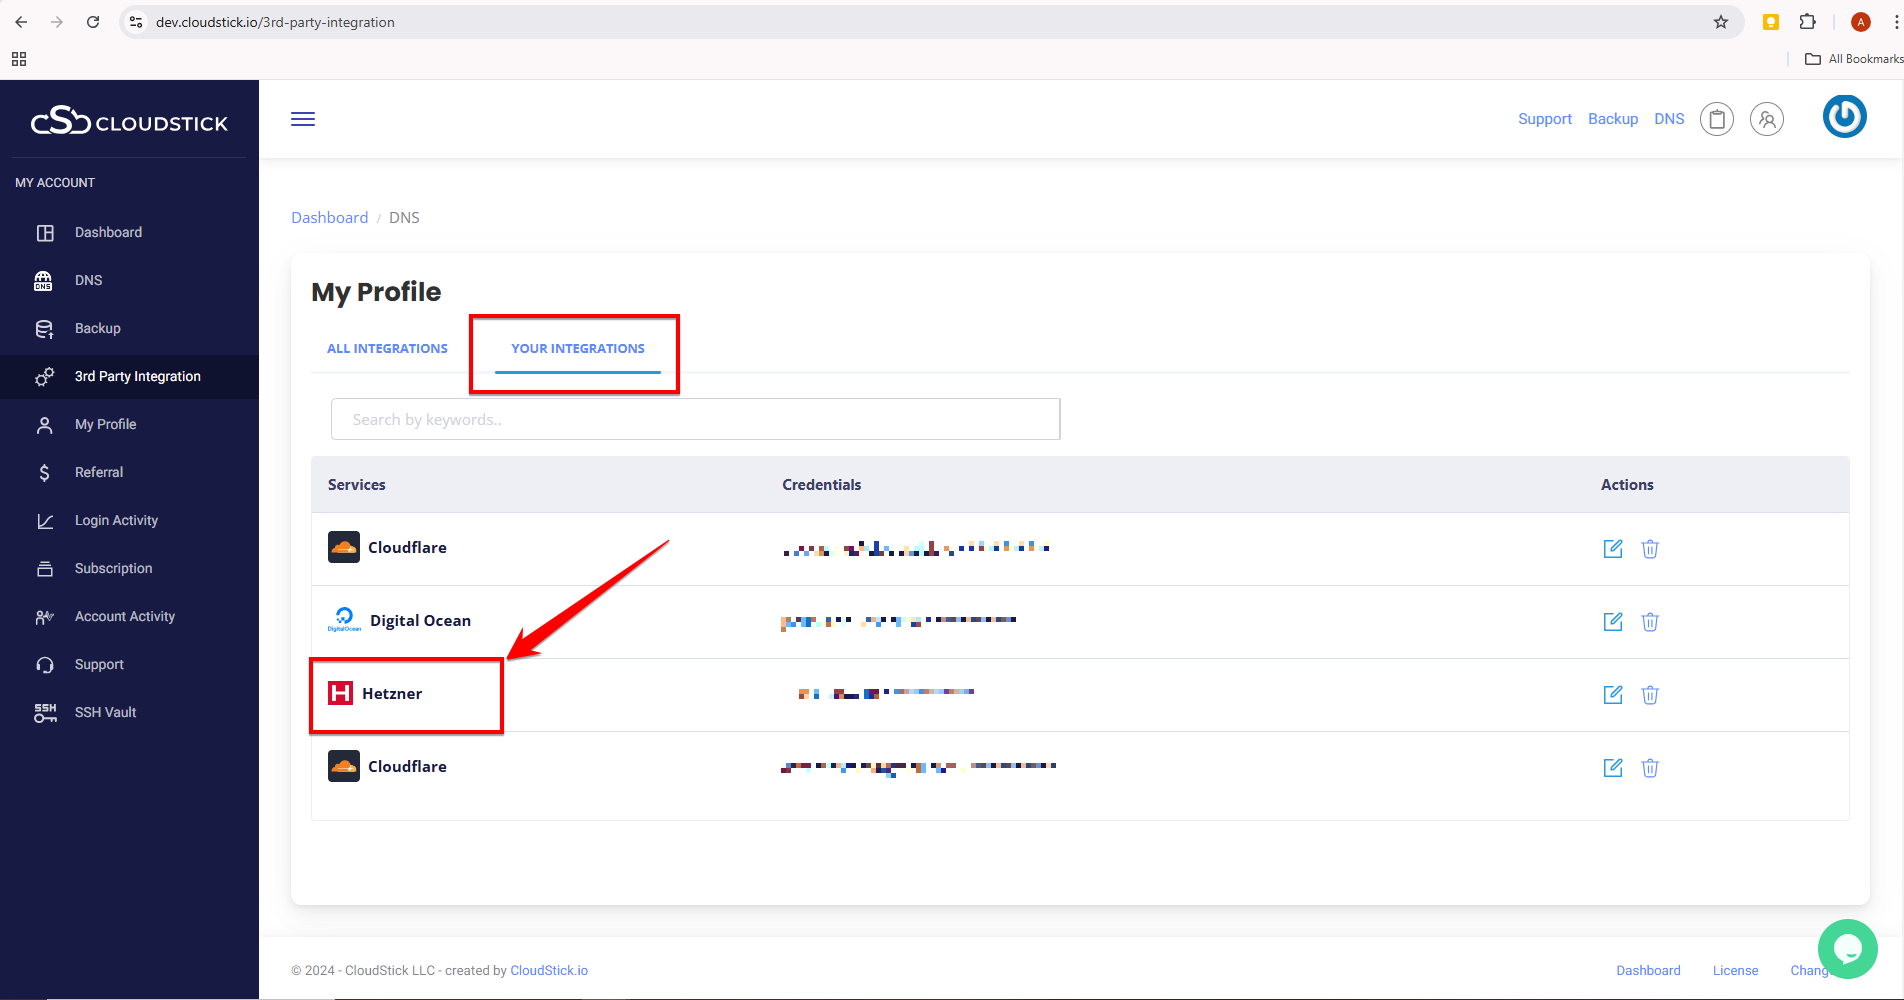Open the CloudStick.io footer link

[549, 970]
